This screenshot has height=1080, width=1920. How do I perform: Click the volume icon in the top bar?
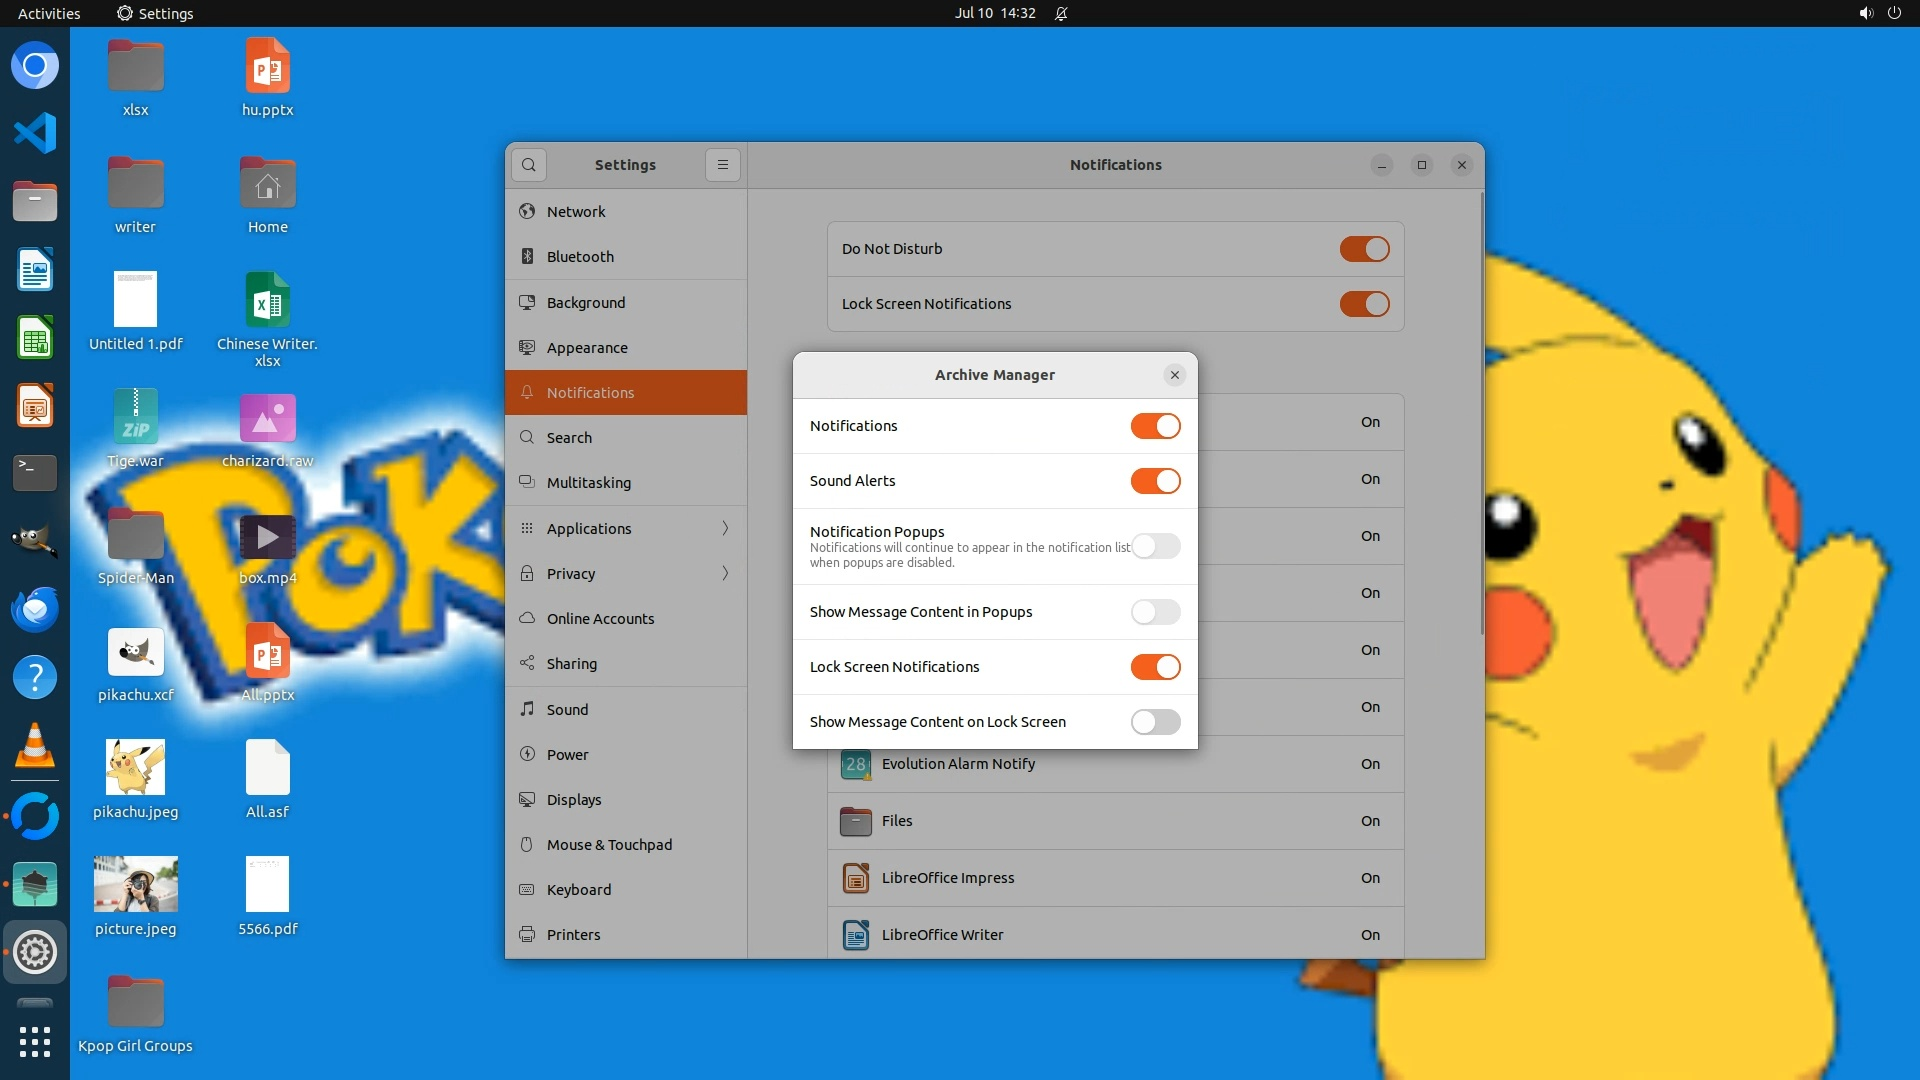click(x=1865, y=13)
